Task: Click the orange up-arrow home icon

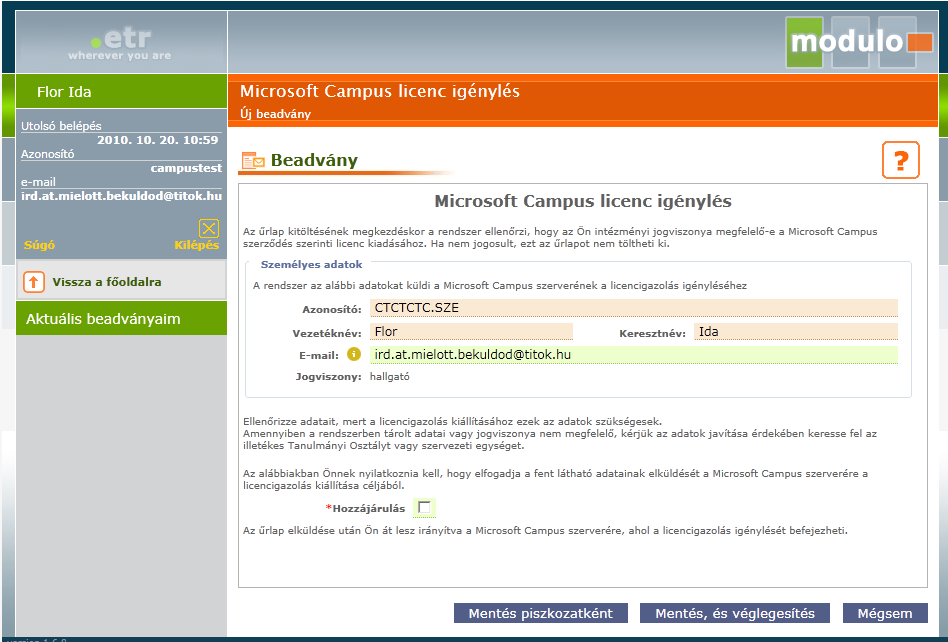Action: pos(34,282)
